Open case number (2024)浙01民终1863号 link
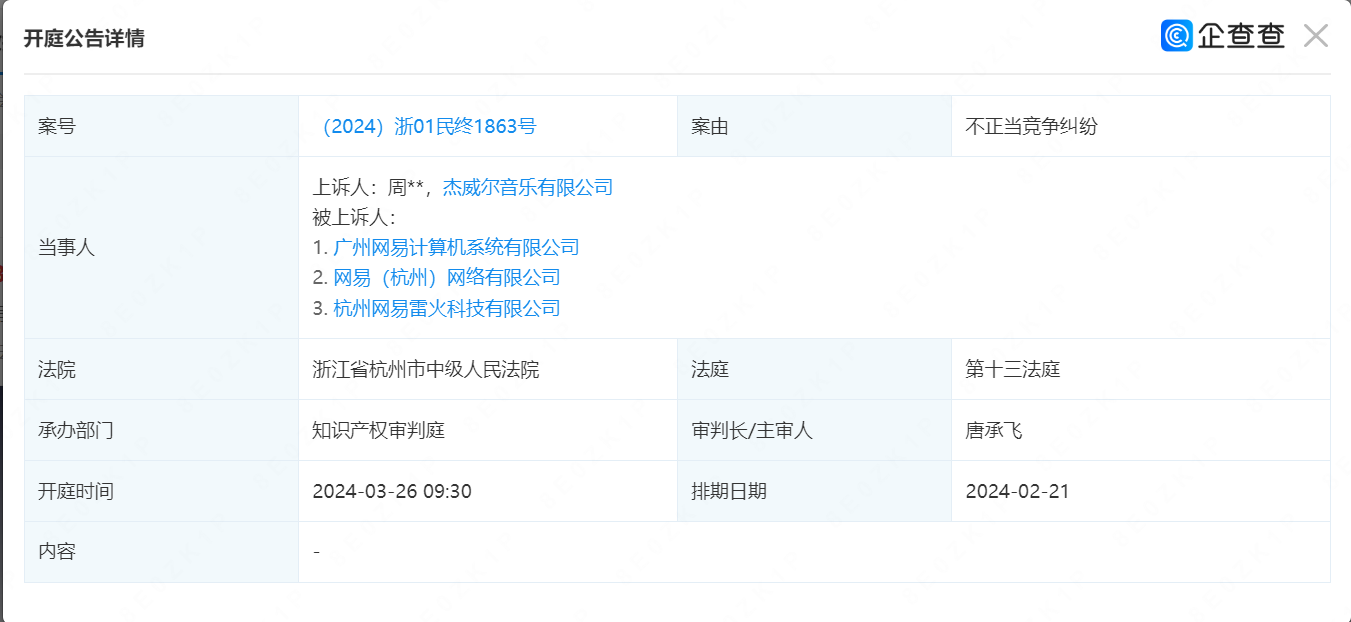 425,127
